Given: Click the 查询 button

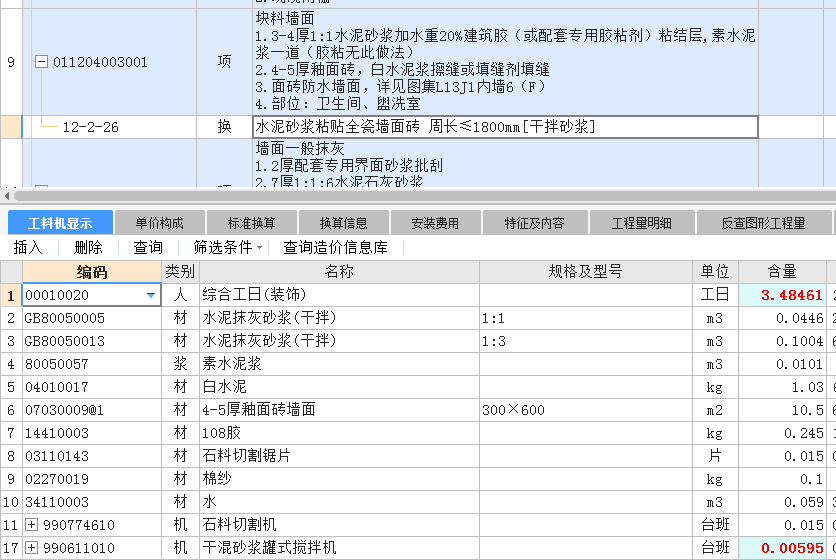Looking at the screenshot, I should [x=148, y=247].
